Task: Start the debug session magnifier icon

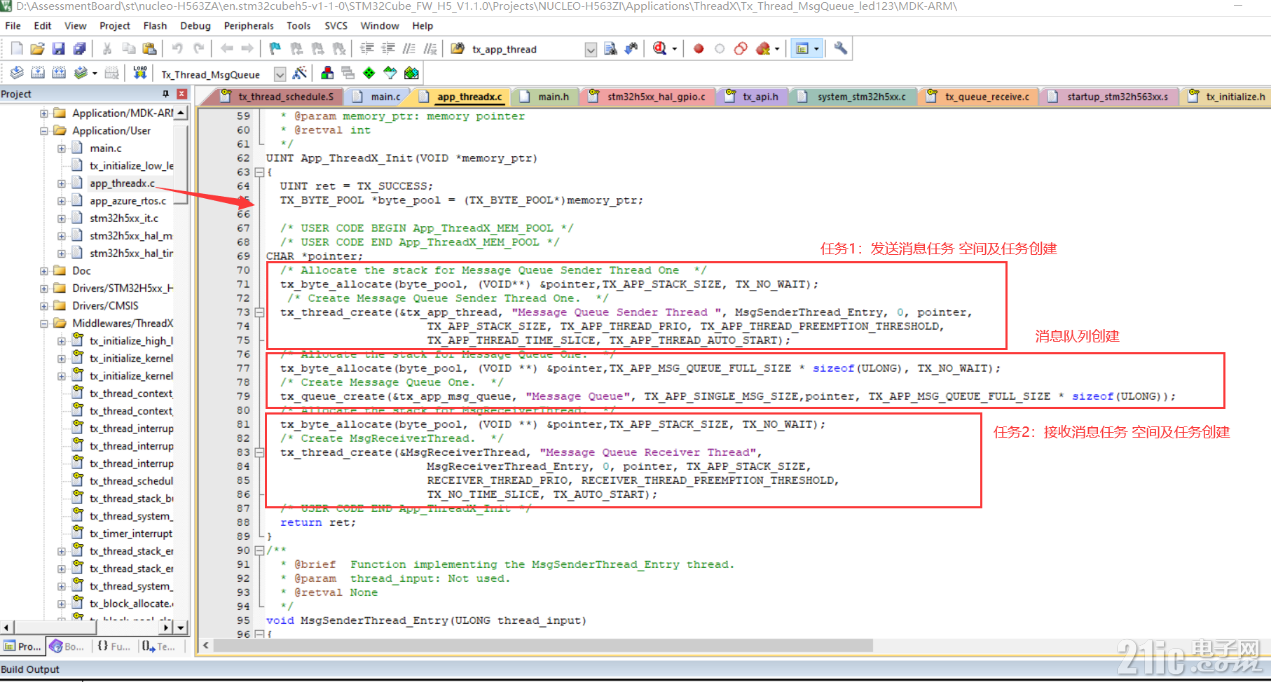Action: point(660,48)
